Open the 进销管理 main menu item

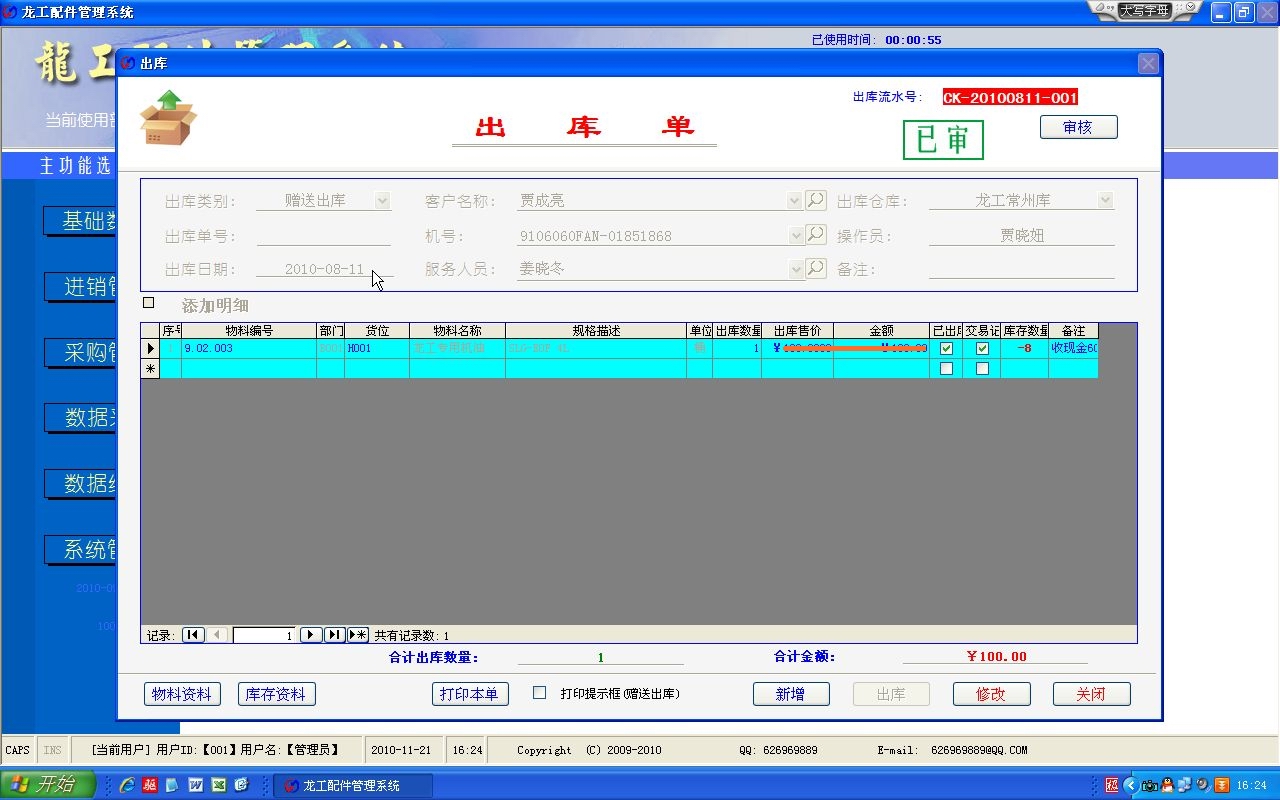pyautogui.click(x=80, y=287)
